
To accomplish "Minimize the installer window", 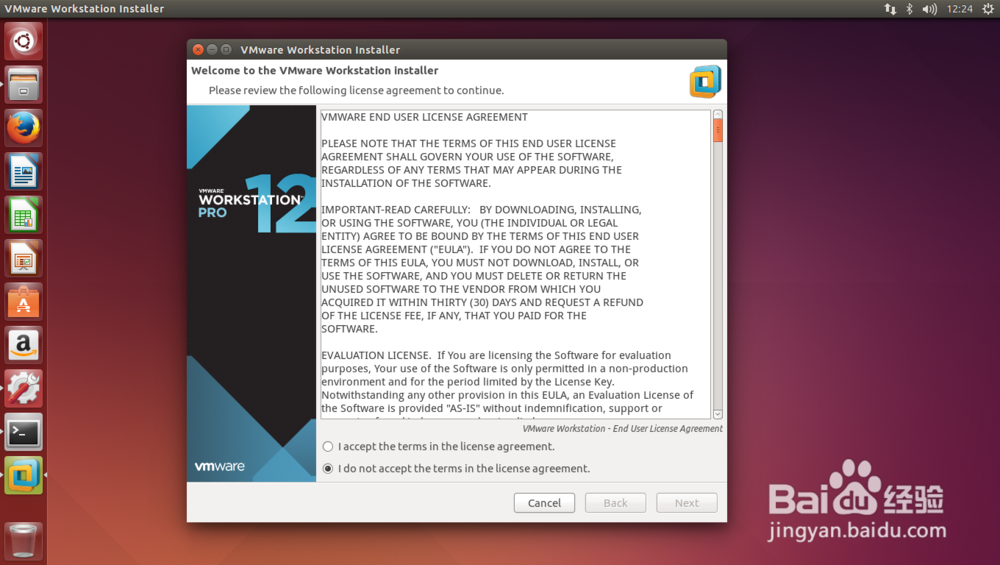I will [x=212, y=50].
